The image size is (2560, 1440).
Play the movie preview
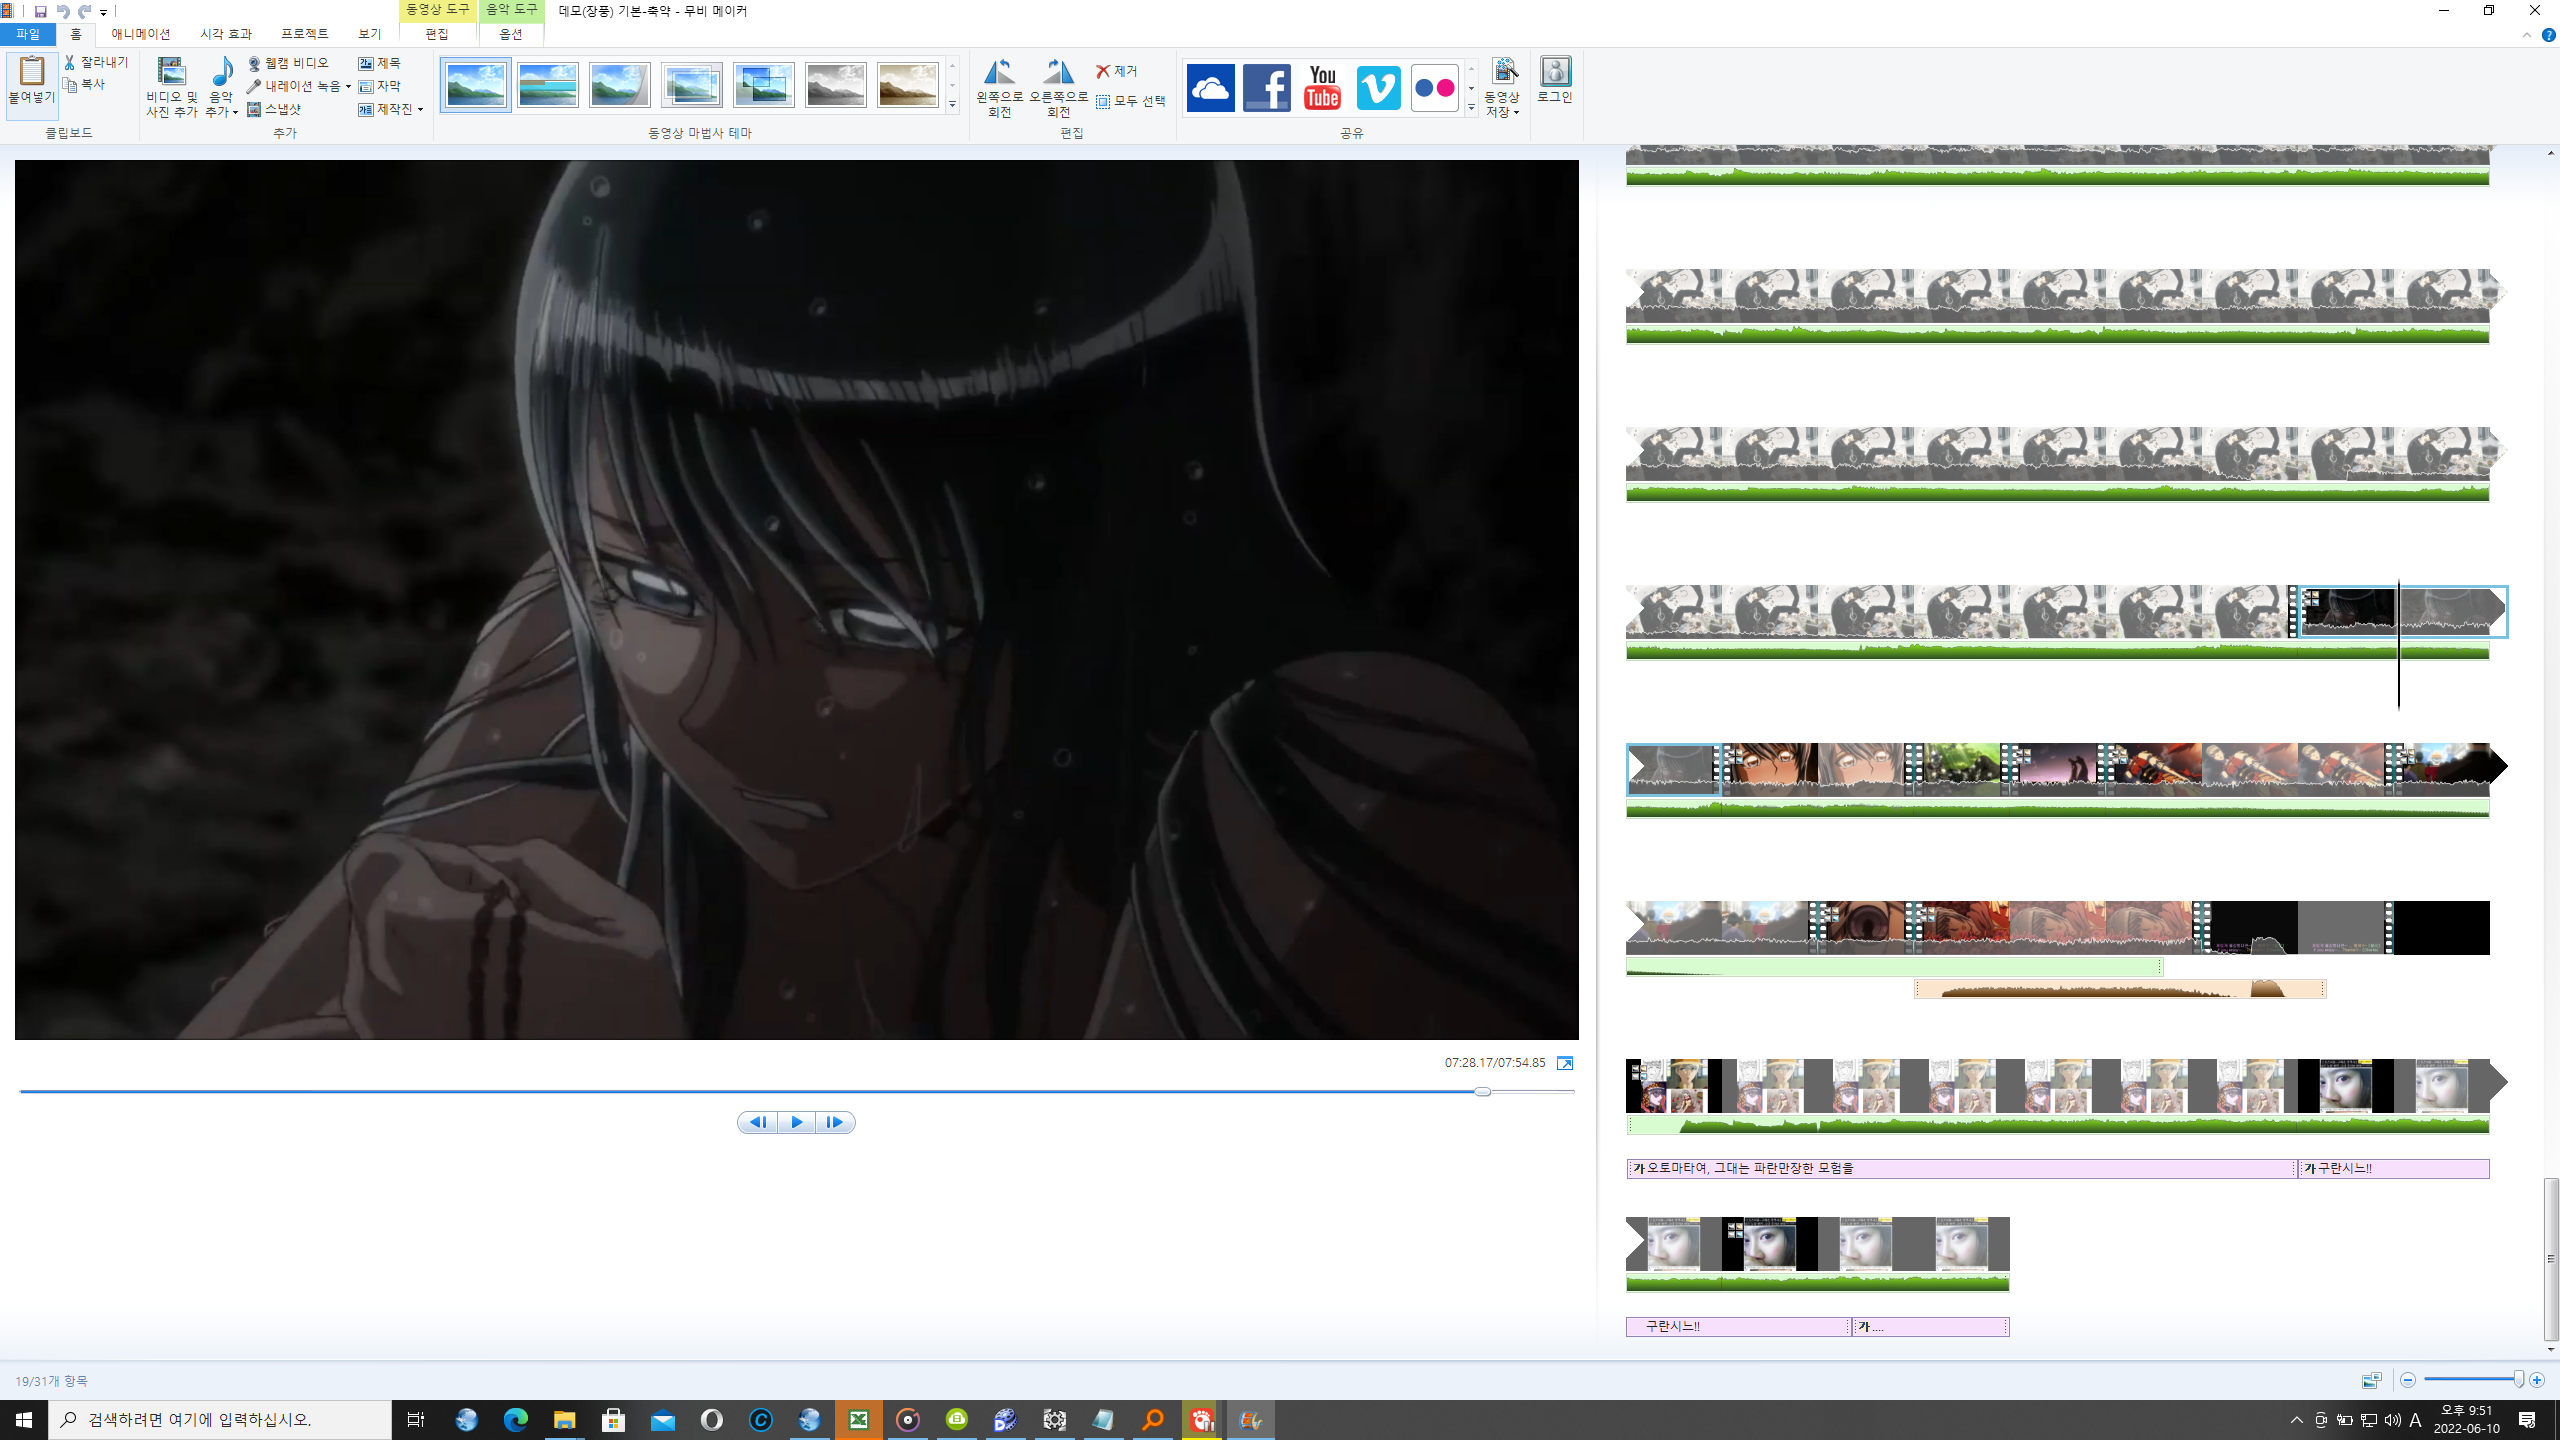click(796, 1122)
